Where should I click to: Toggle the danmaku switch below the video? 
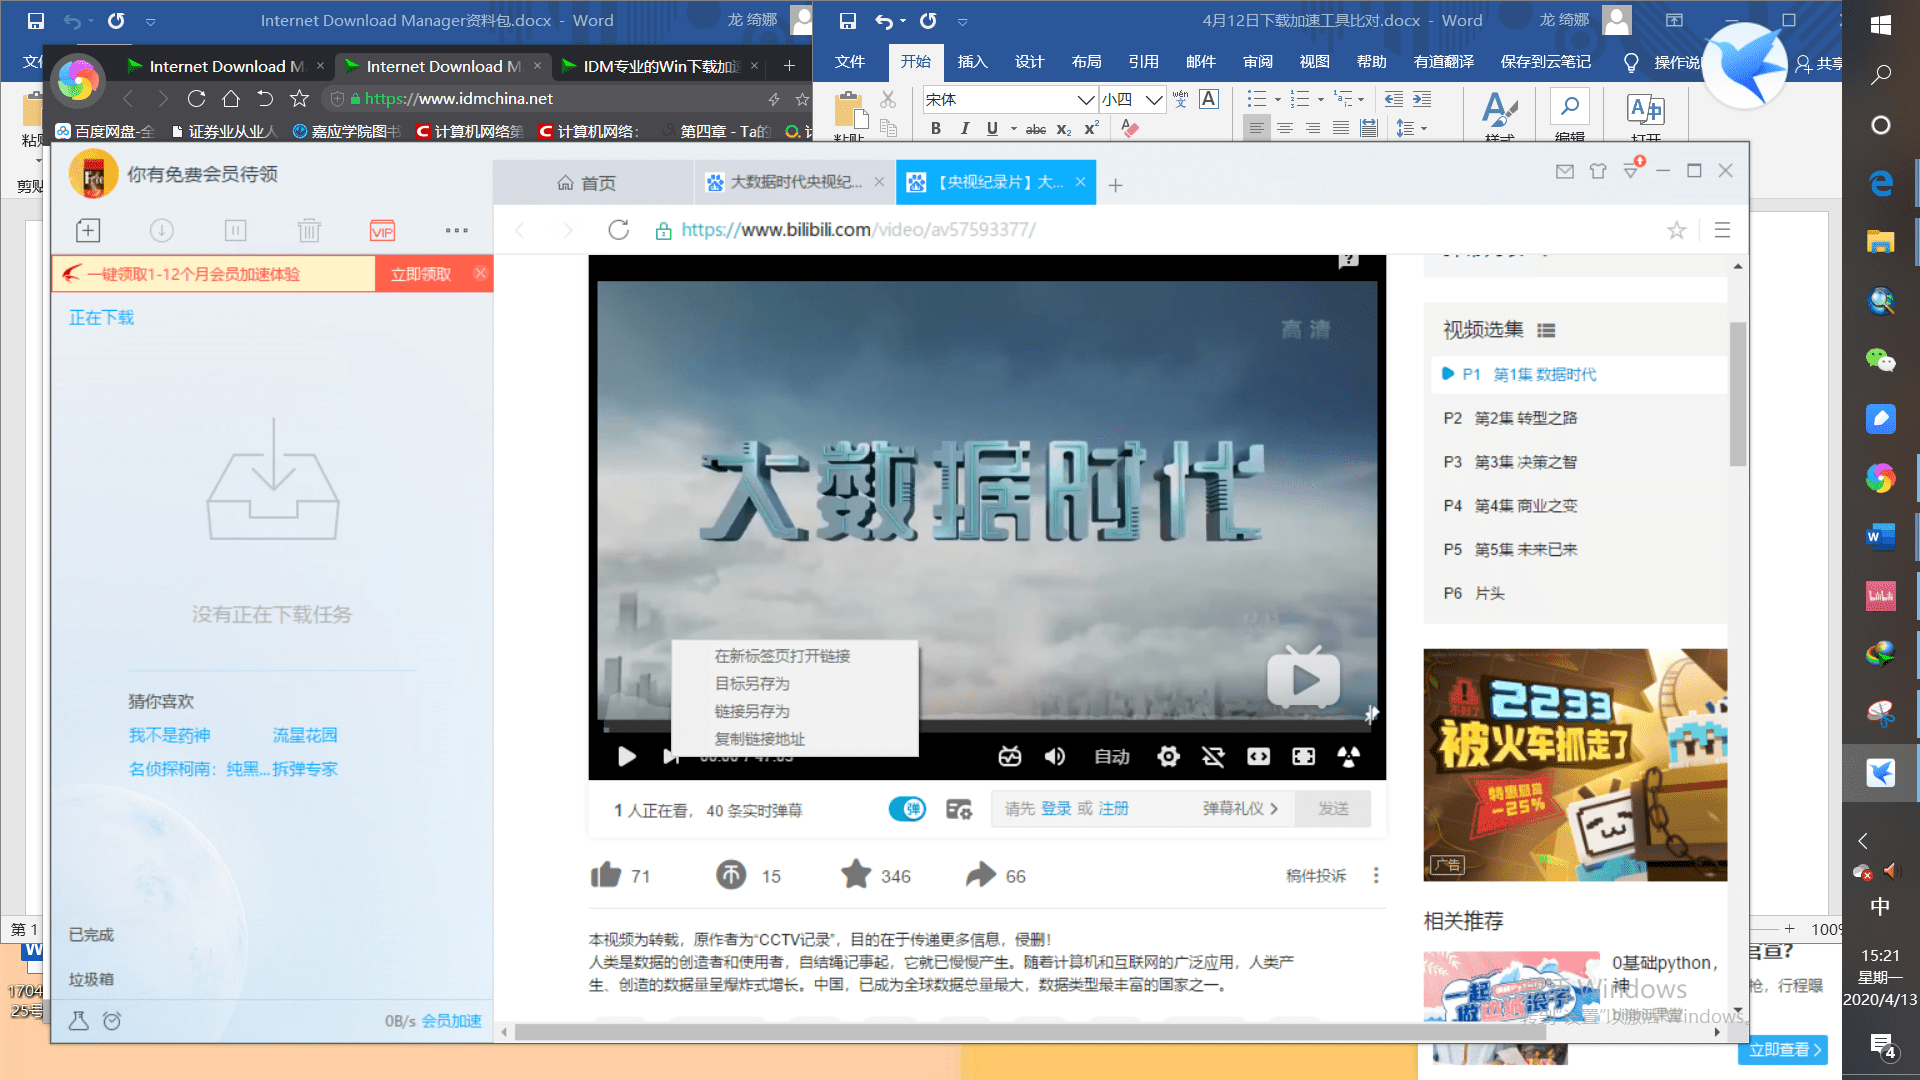coord(907,809)
